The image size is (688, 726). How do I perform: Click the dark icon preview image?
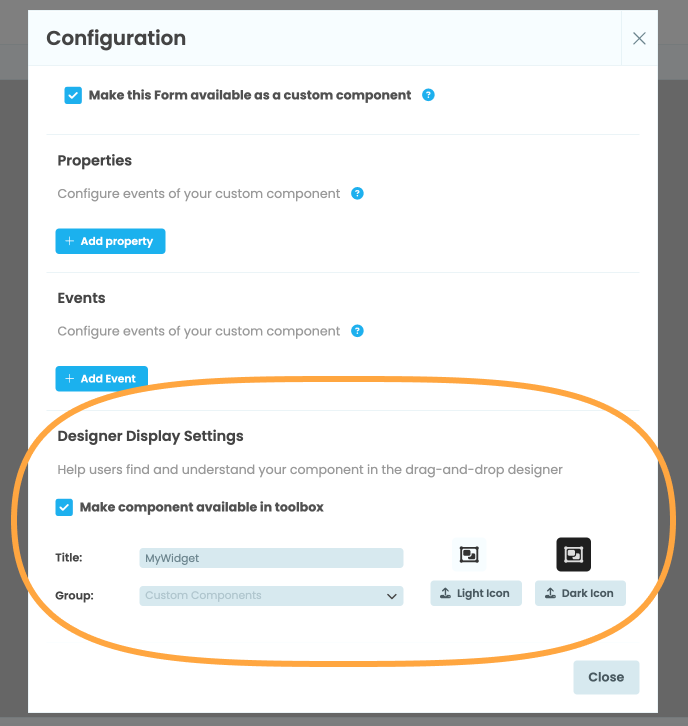pos(573,554)
